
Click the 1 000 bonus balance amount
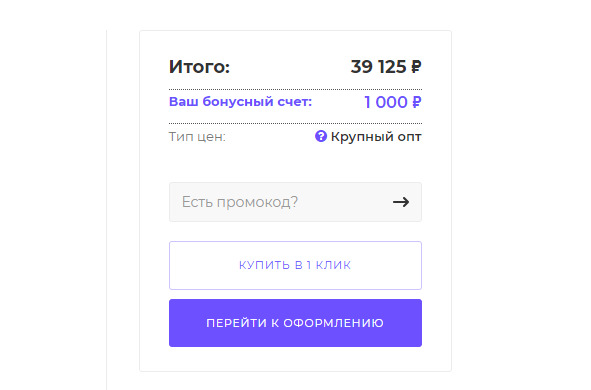386,102
